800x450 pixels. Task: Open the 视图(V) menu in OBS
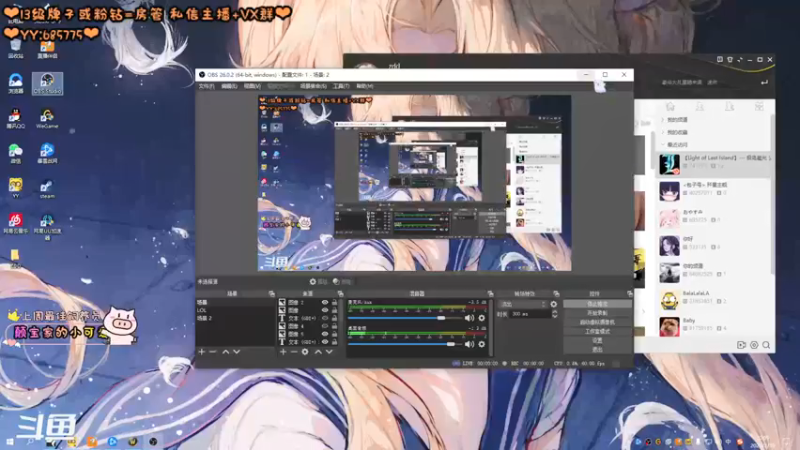click(x=252, y=86)
